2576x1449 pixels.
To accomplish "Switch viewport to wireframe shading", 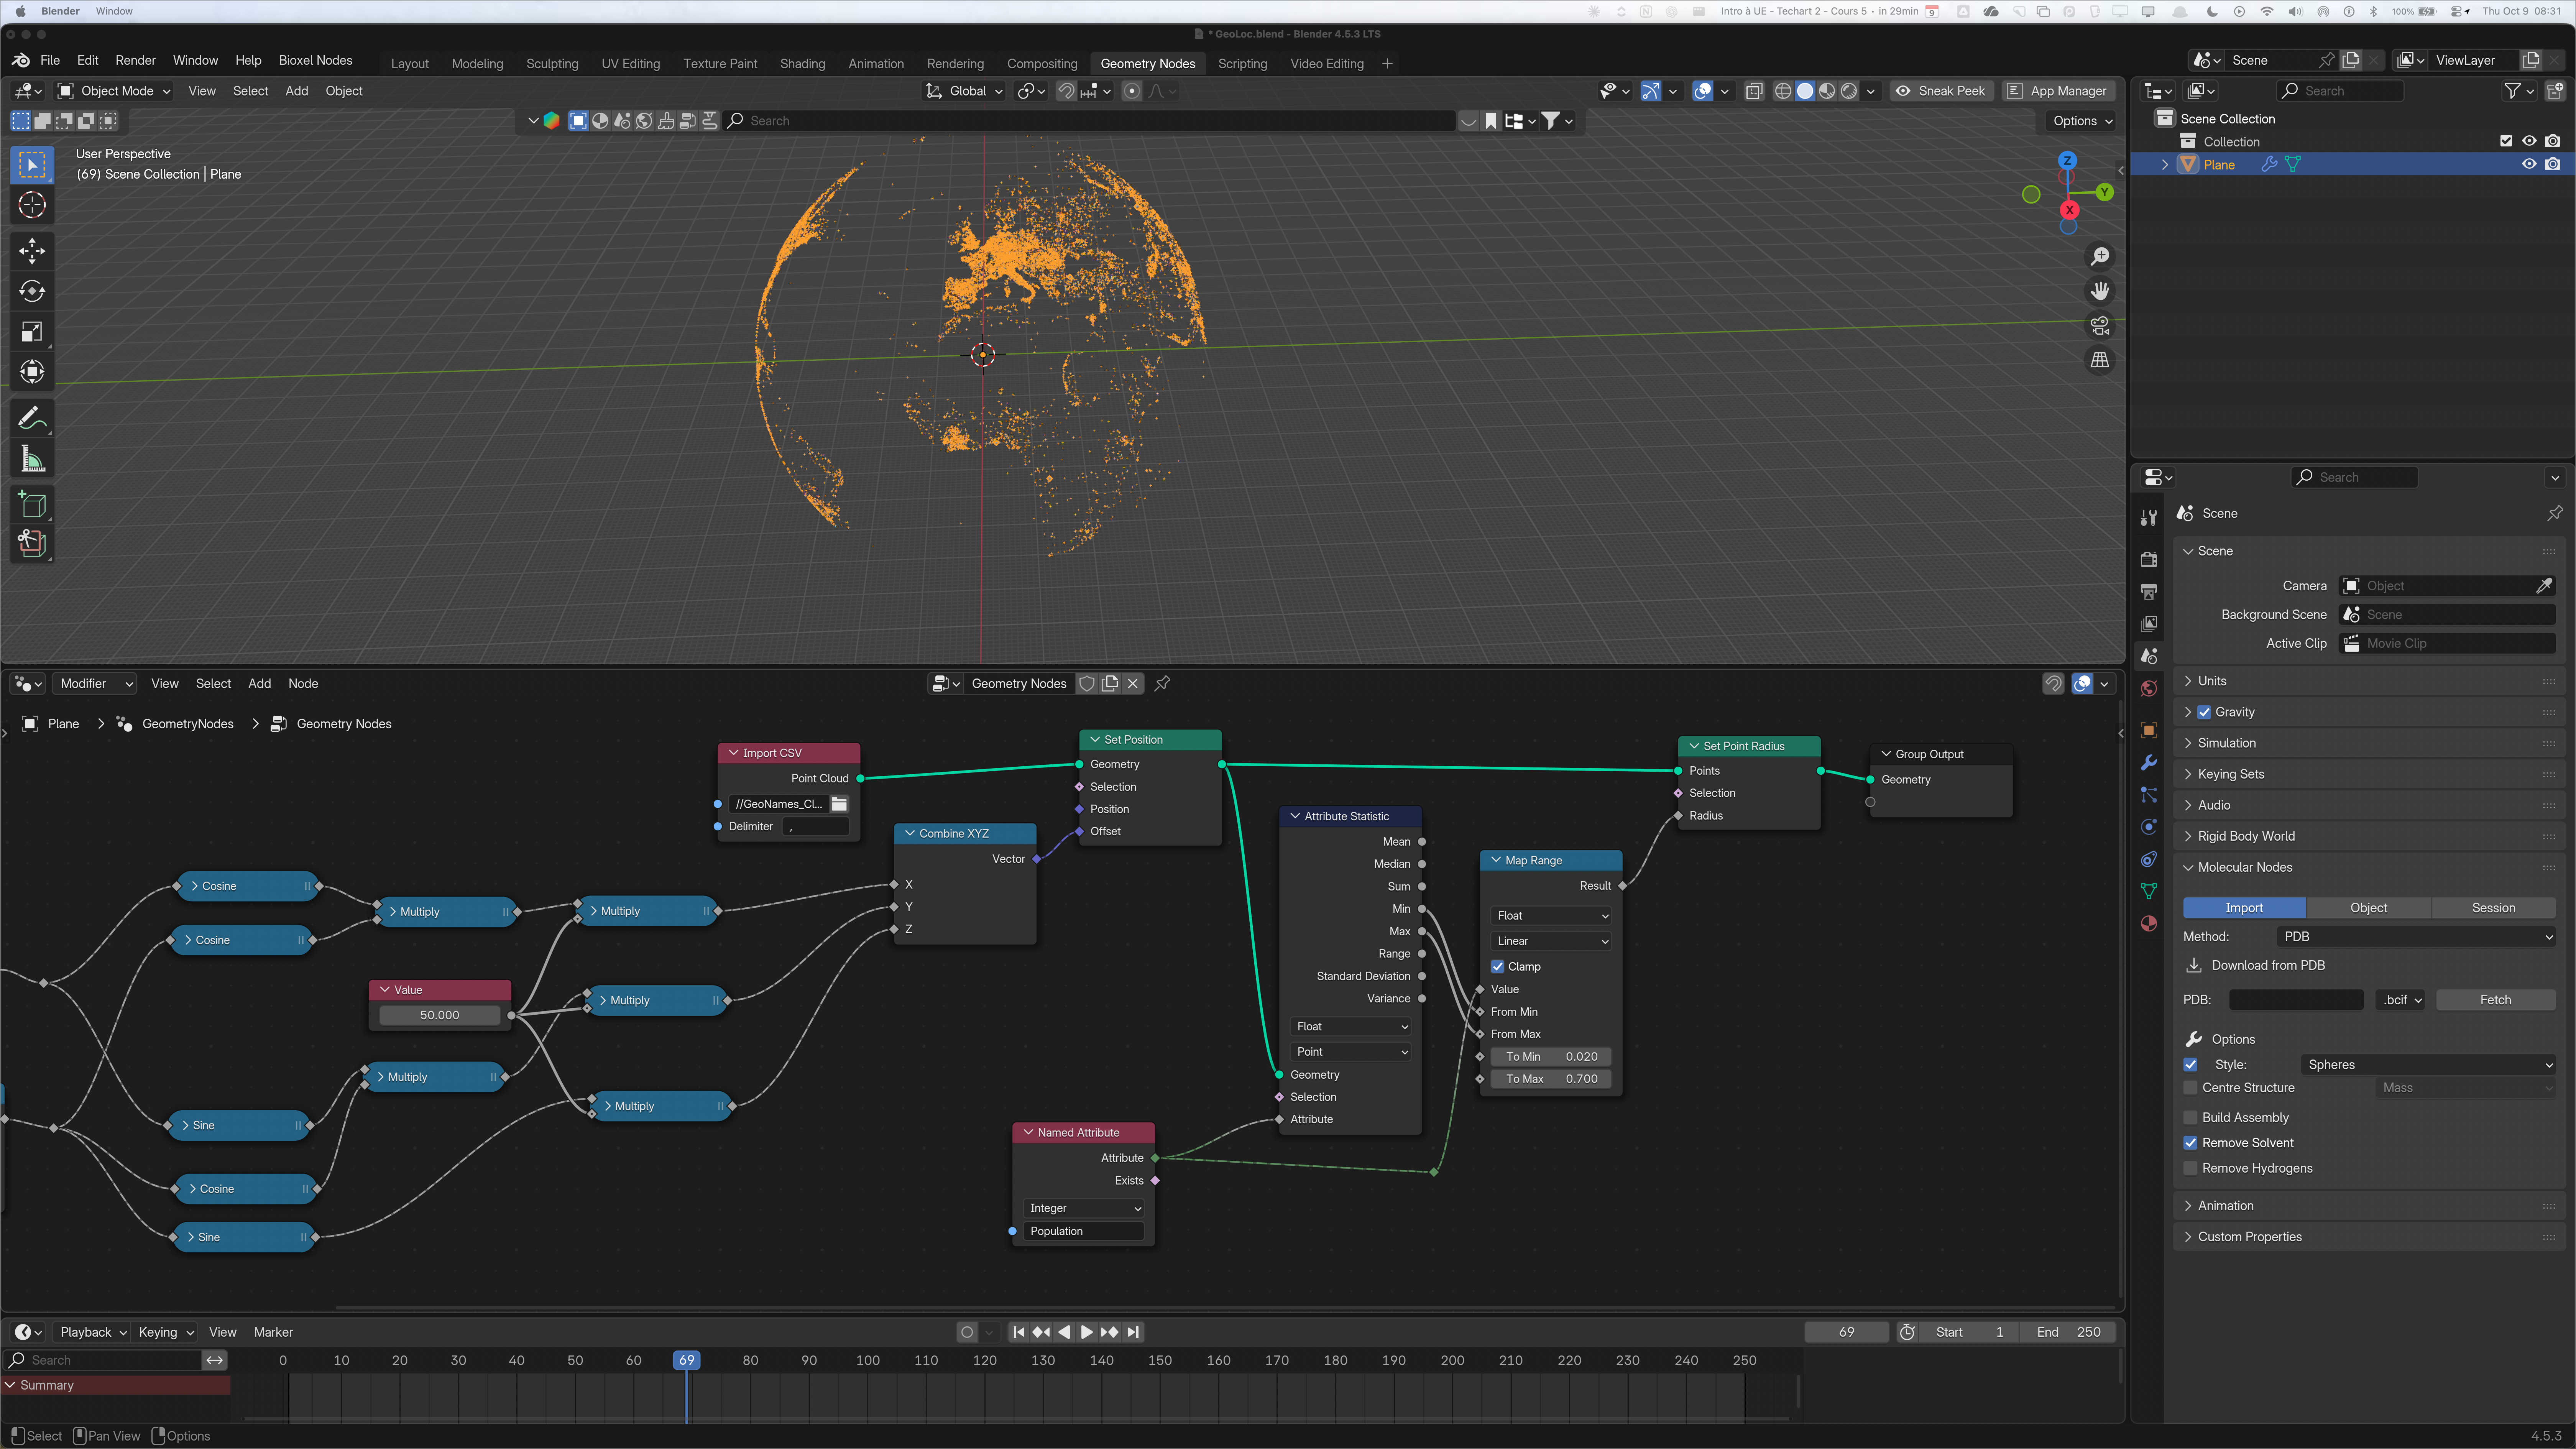I will pos(1782,91).
